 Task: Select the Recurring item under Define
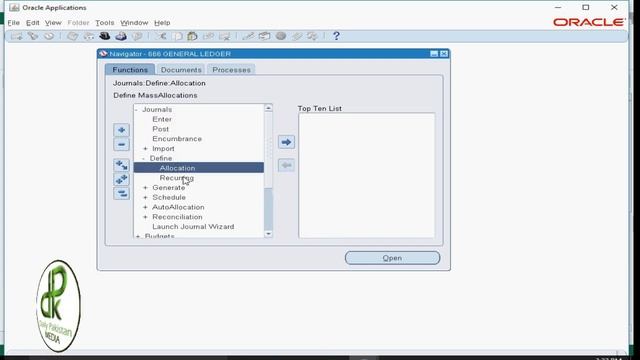click(x=177, y=178)
